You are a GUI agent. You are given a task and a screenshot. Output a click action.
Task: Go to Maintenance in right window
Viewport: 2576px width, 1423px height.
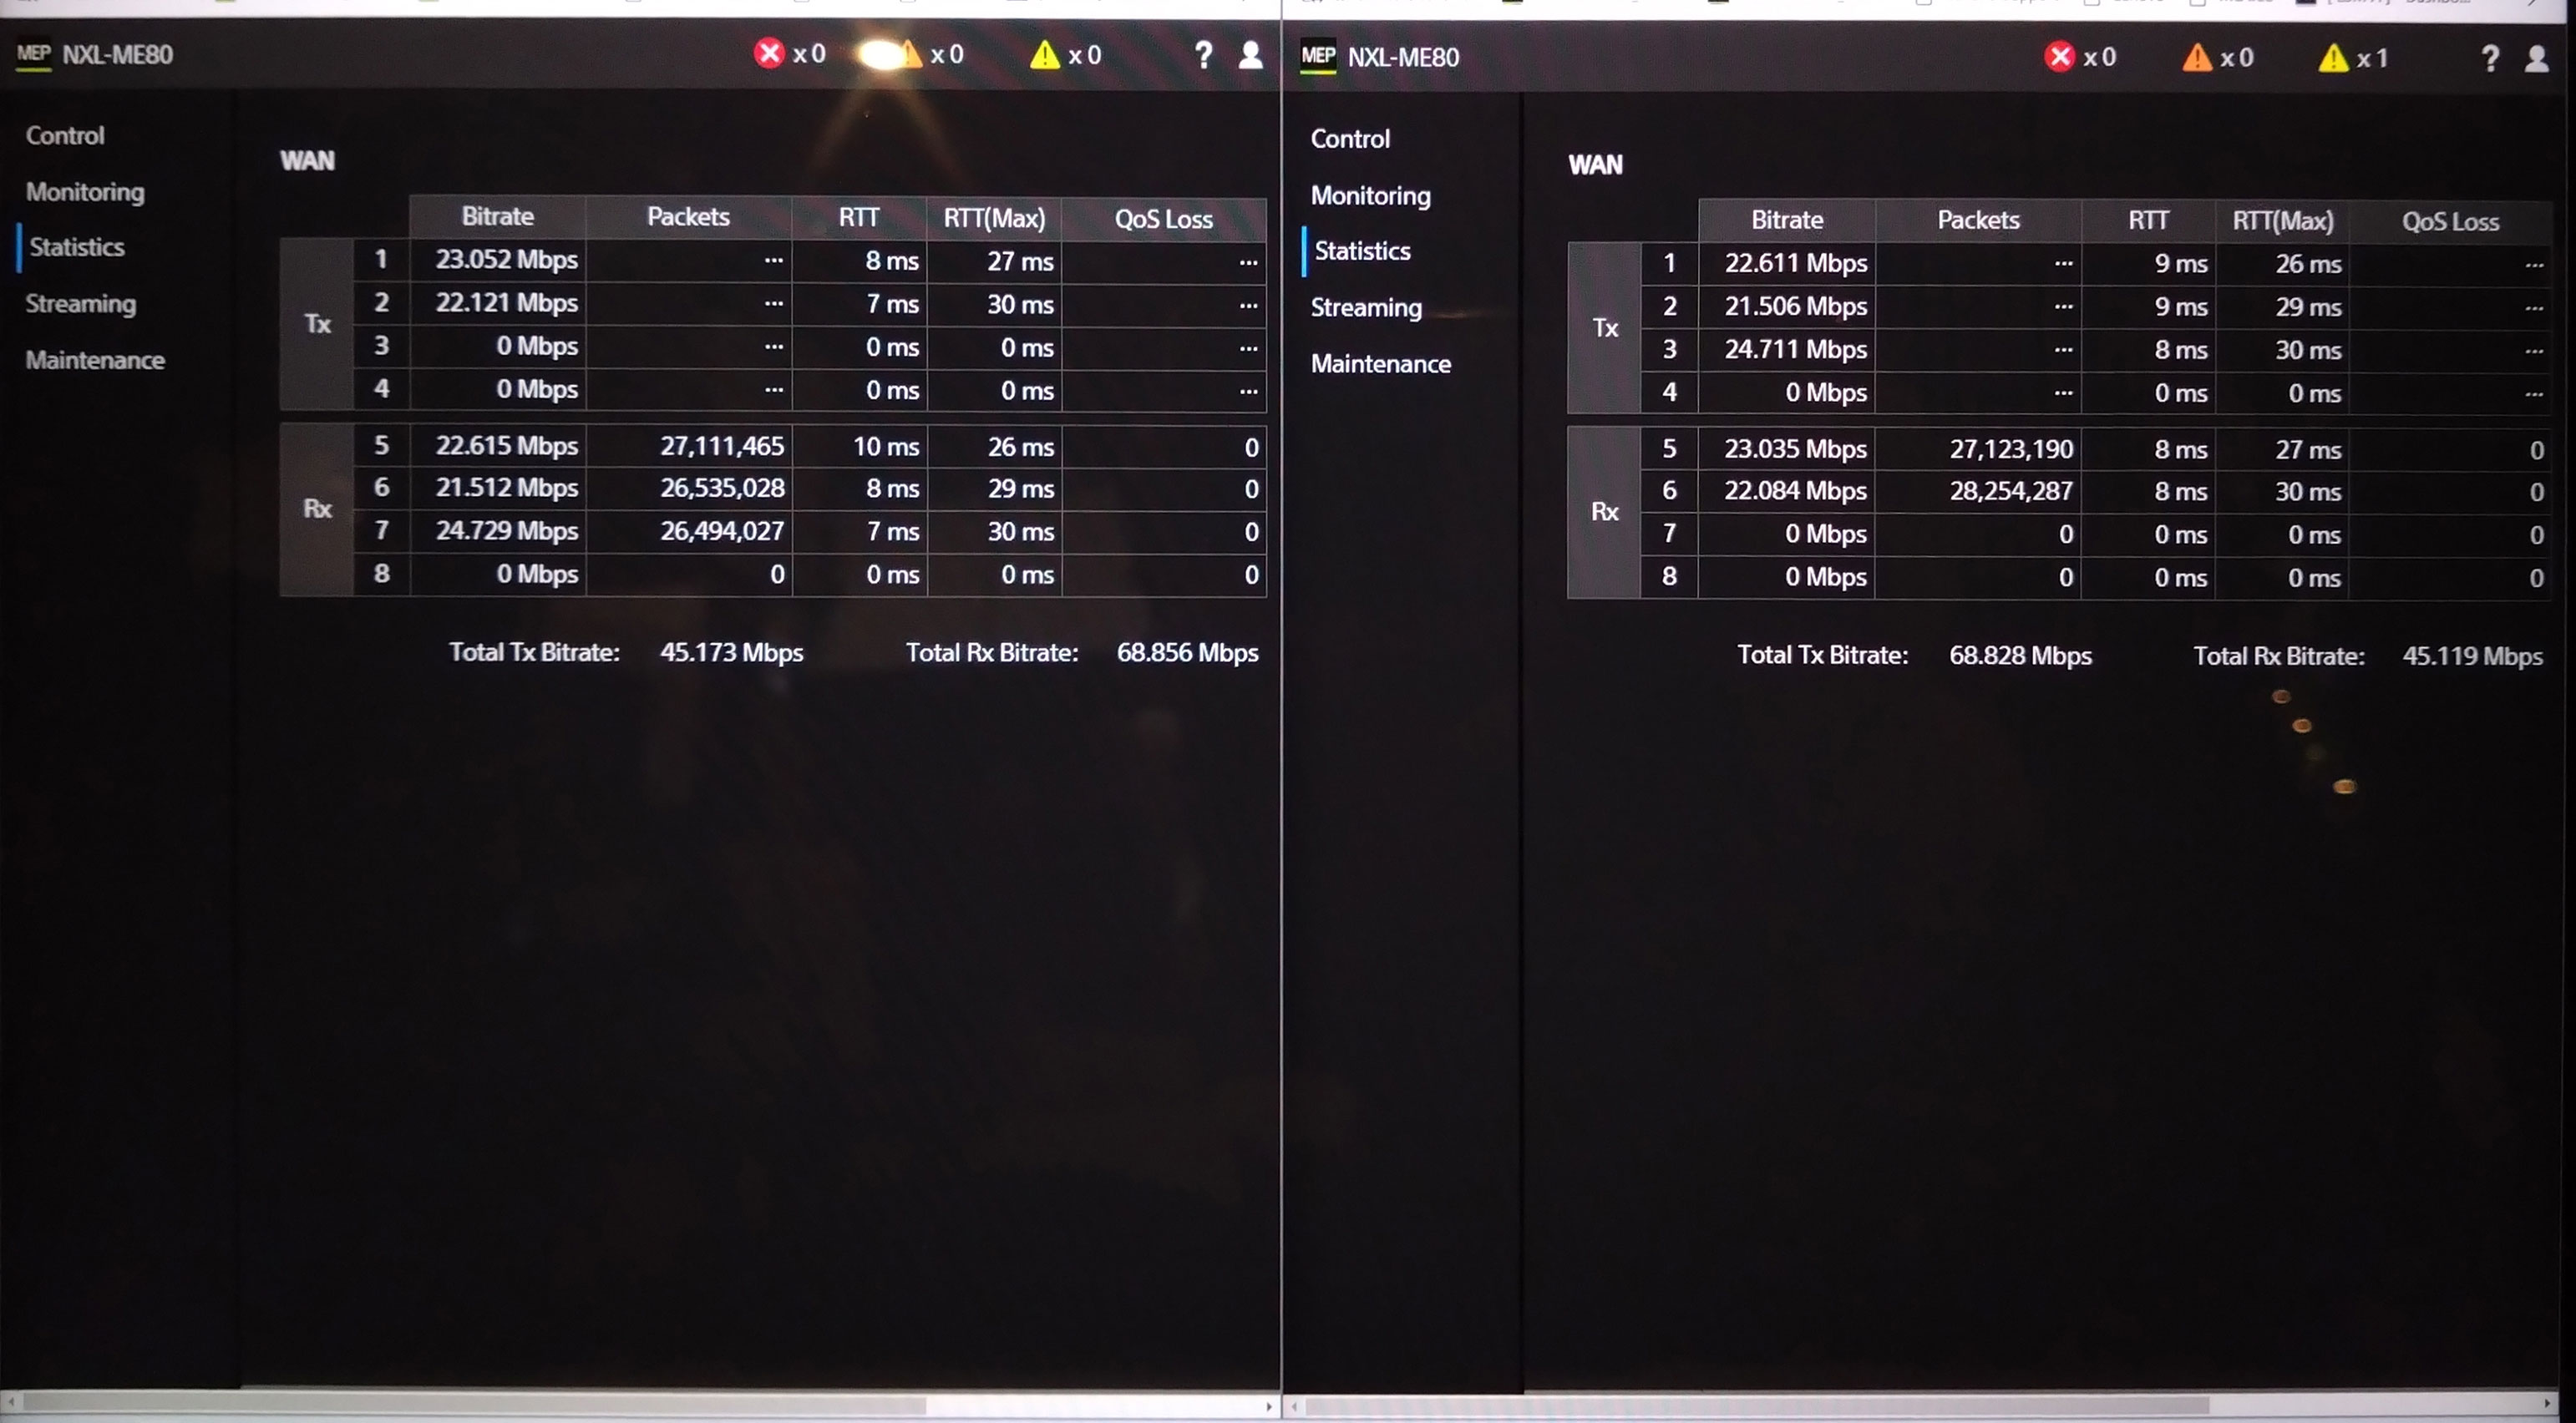(1380, 363)
